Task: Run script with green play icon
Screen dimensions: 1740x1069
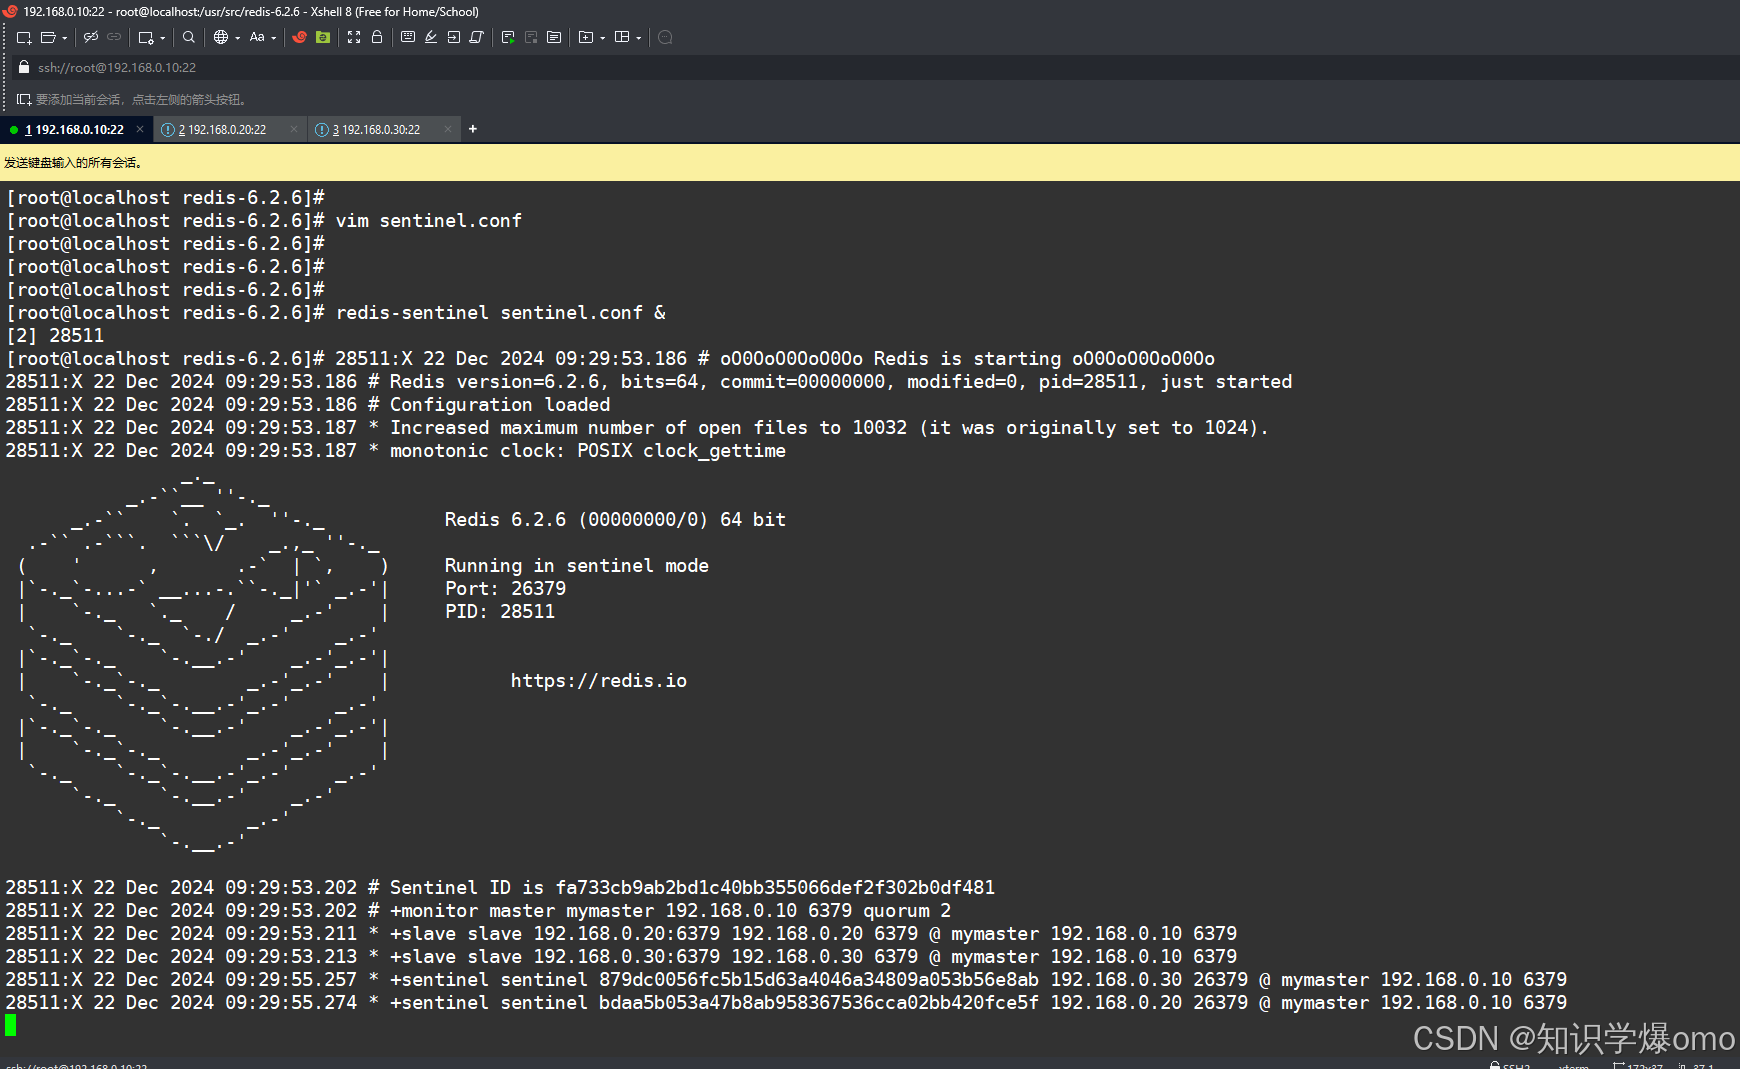Action: click(x=508, y=37)
